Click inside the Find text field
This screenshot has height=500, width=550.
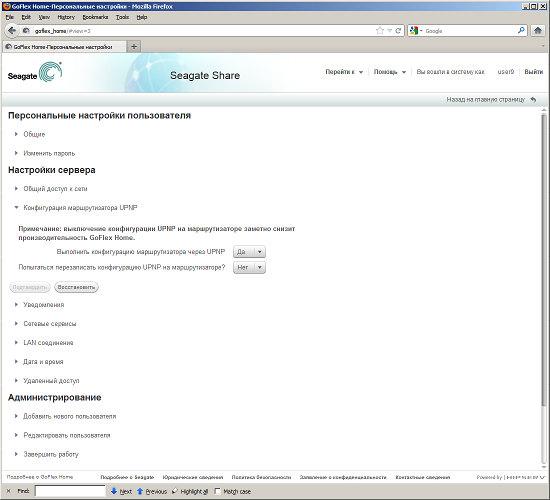click(x=70, y=491)
